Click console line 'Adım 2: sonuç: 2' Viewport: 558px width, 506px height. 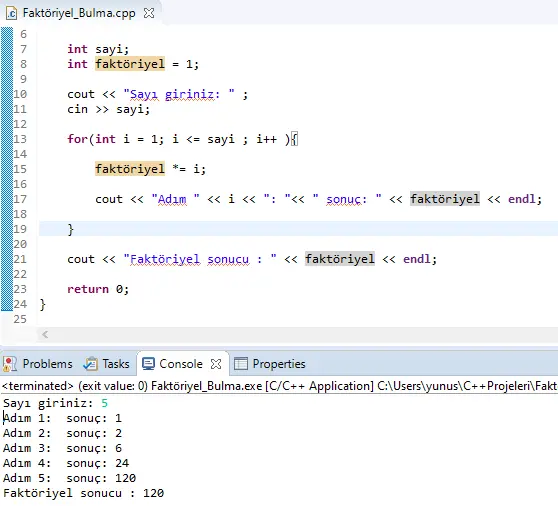point(62,433)
